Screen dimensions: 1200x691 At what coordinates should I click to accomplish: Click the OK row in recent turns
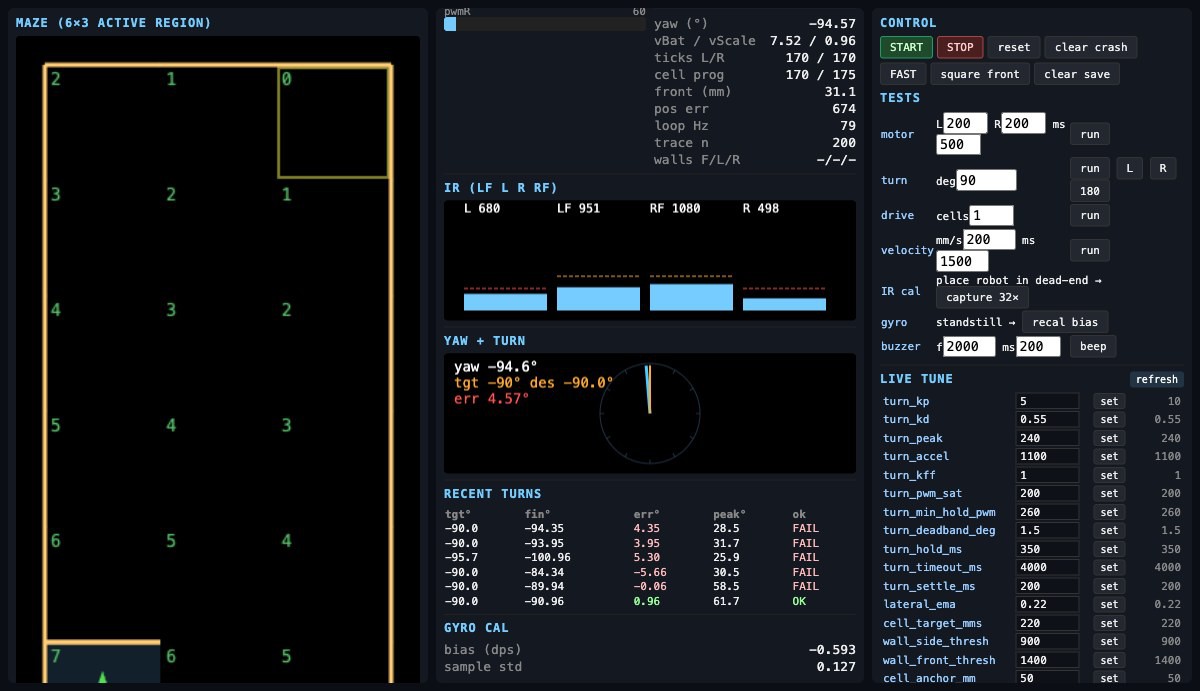[x=649, y=601]
